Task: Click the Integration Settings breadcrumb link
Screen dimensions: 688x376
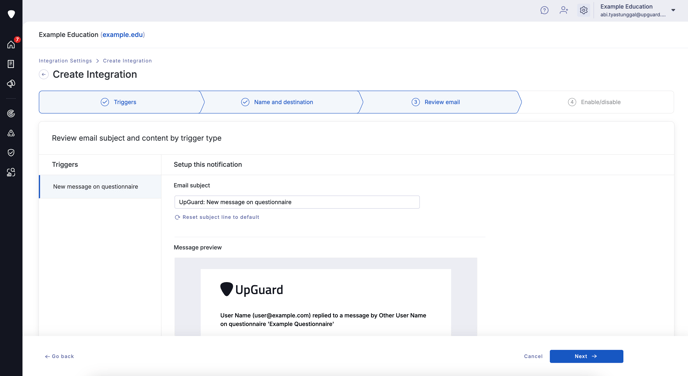Action: pos(65,61)
